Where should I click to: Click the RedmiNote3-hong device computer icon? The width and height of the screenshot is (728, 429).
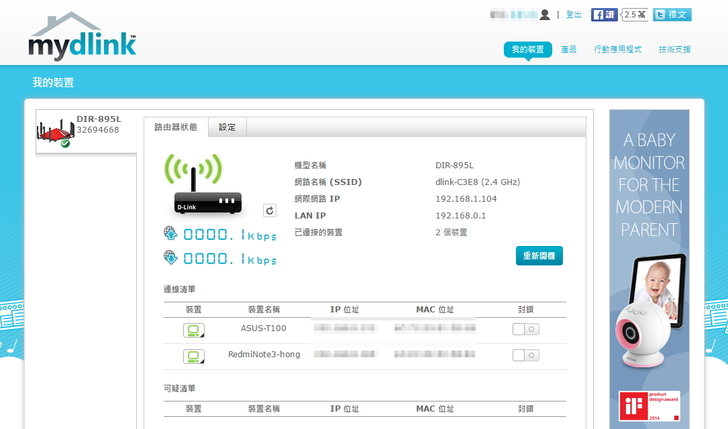(x=194, y=355)
